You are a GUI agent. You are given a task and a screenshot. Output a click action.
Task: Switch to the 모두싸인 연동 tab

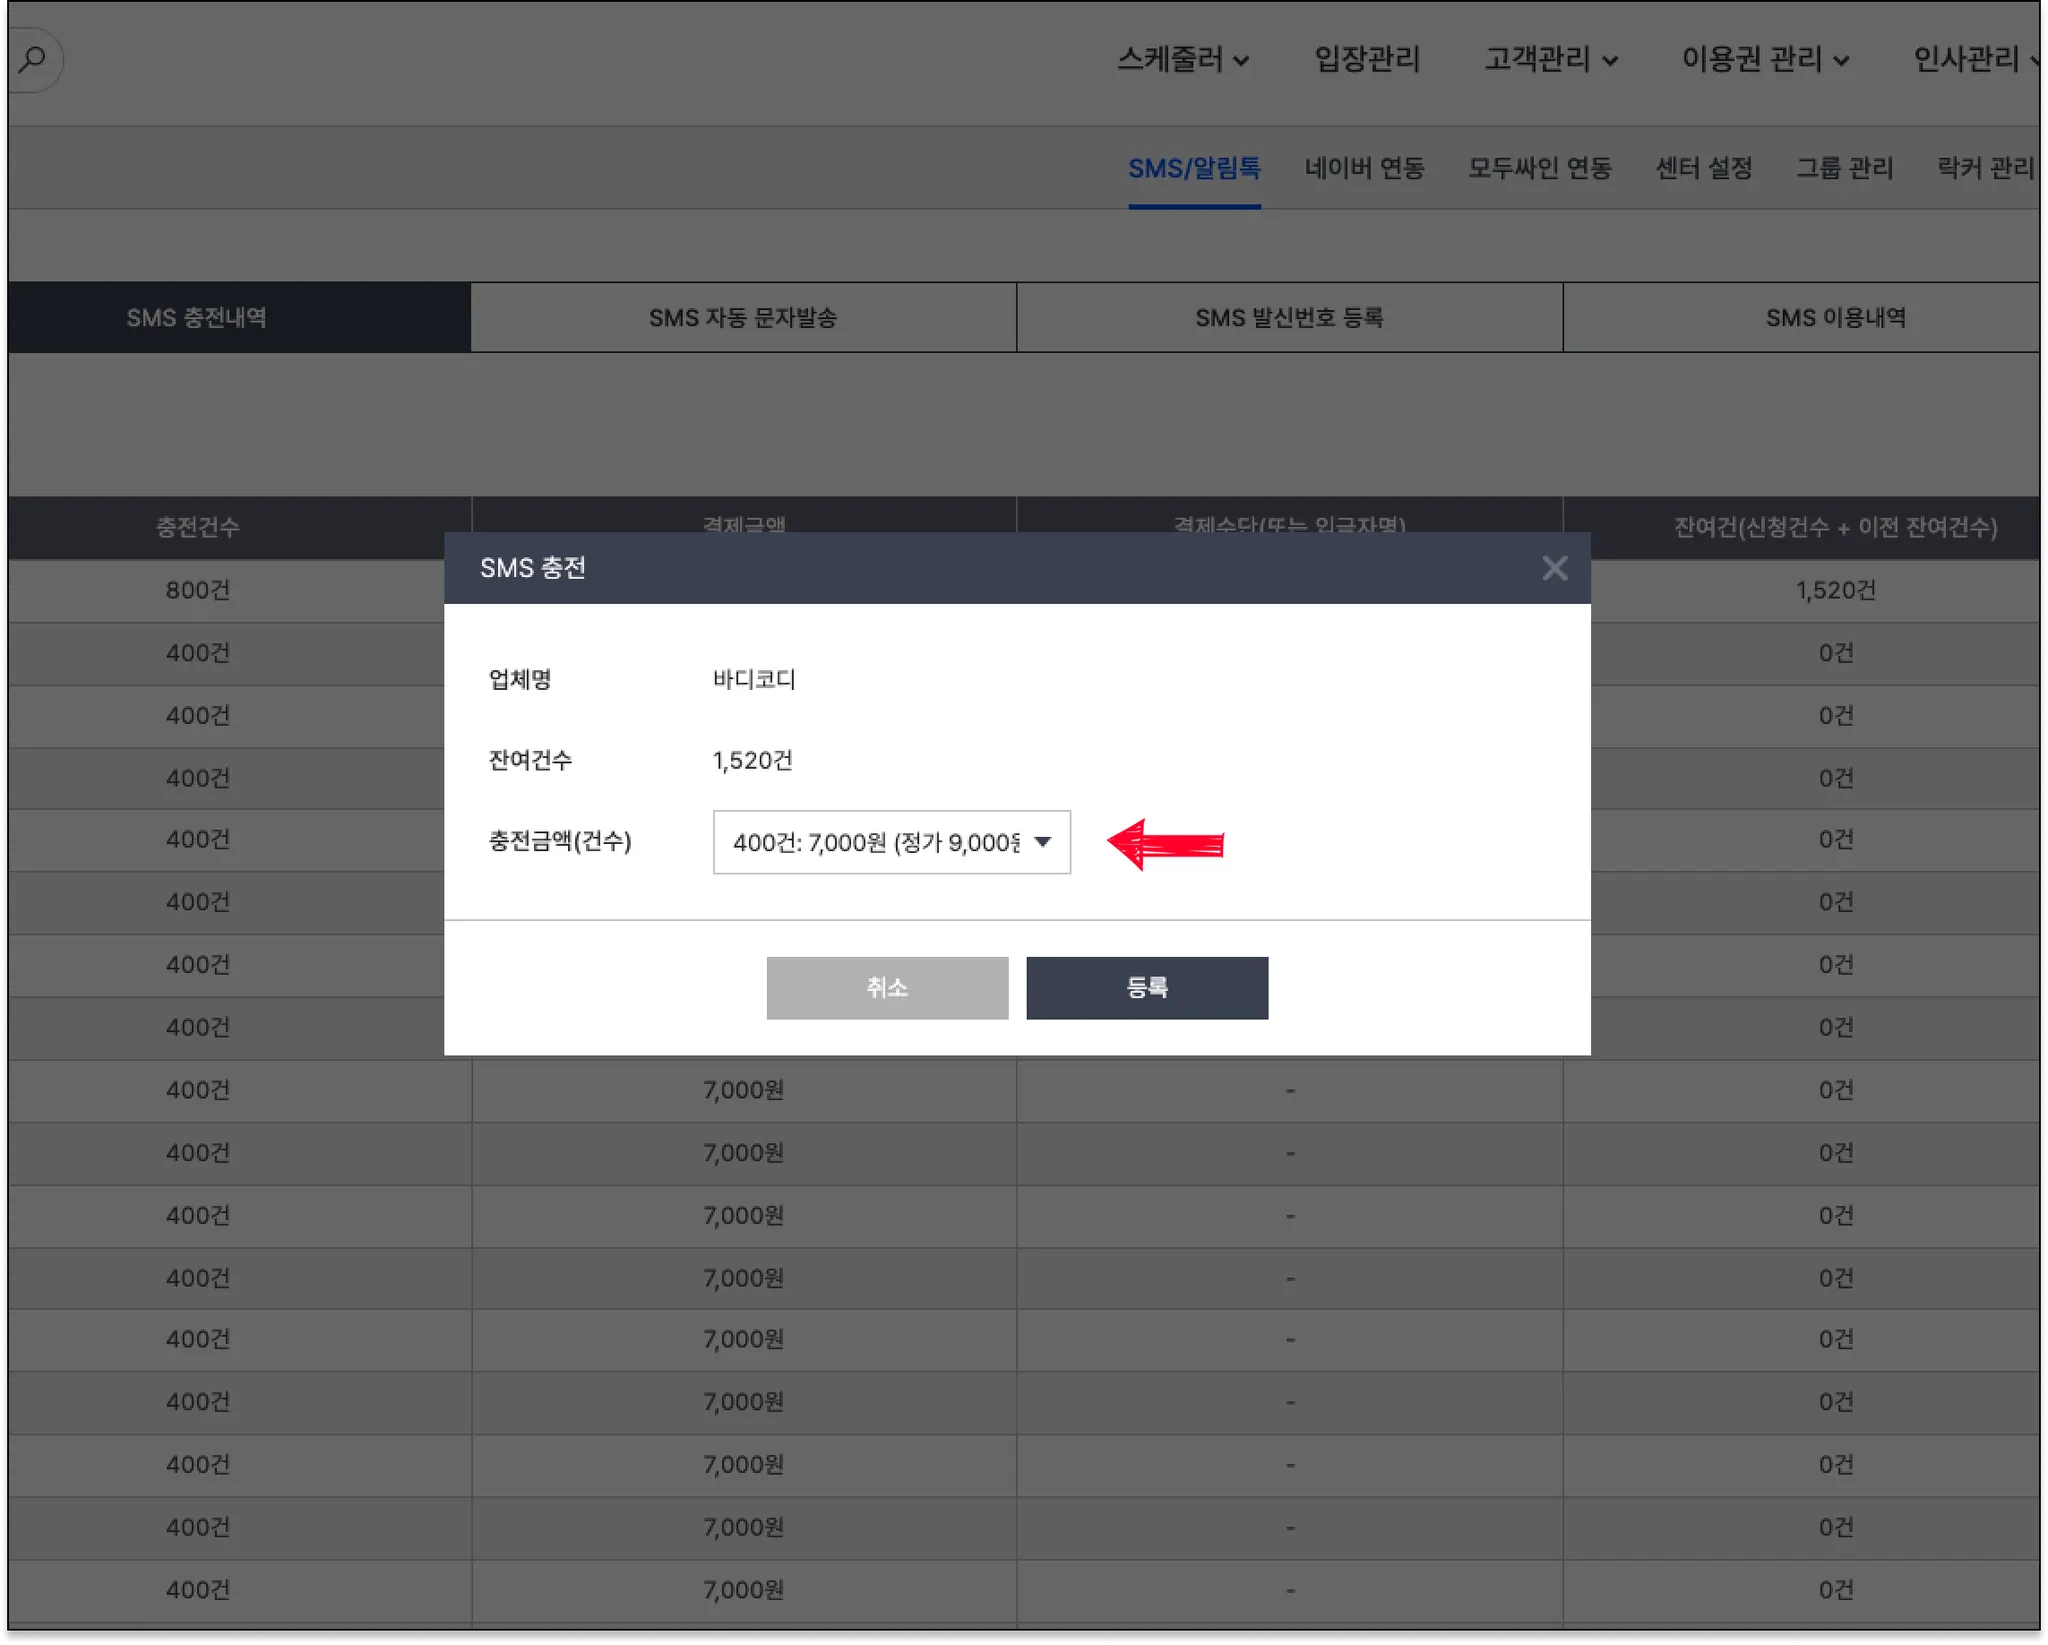pos(1539,168)
